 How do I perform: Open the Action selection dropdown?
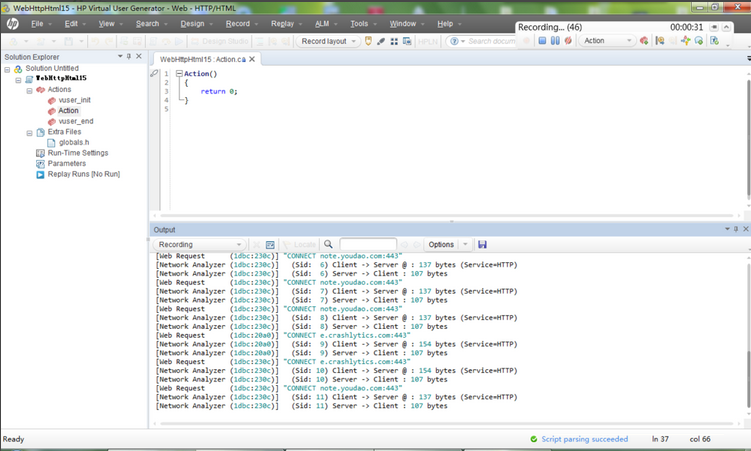607,41
